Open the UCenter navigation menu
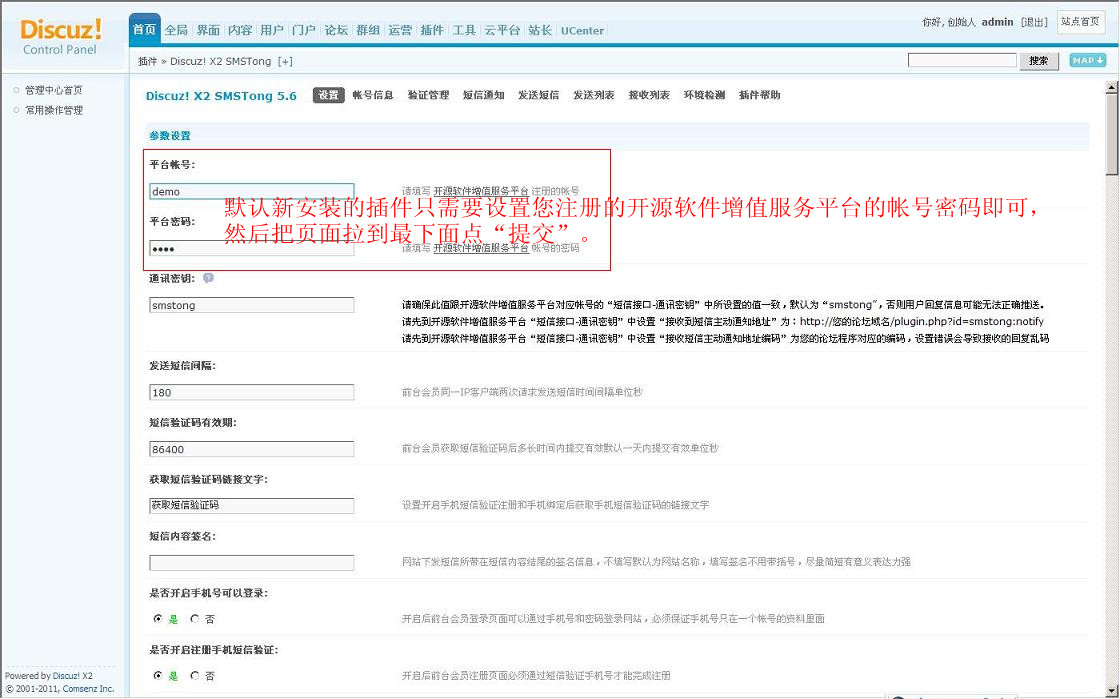 pos(582,31)
